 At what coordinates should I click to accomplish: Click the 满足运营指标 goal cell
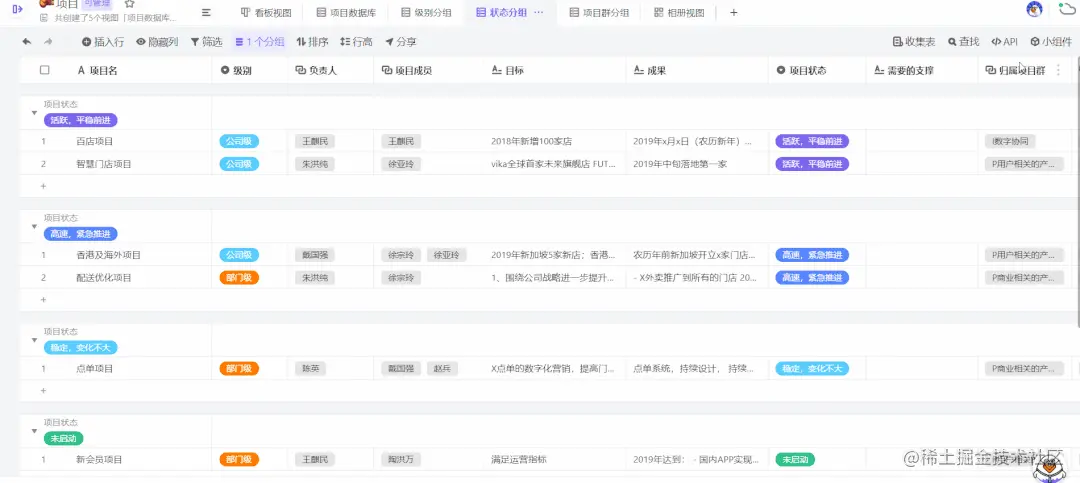click(x=519, y=460)
